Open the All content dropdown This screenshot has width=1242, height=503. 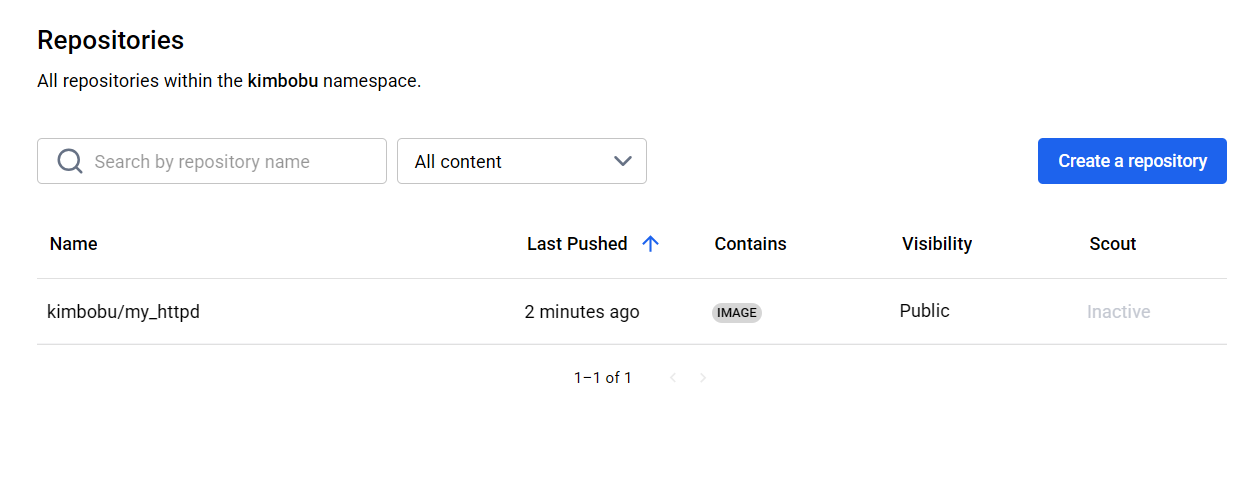520,161
